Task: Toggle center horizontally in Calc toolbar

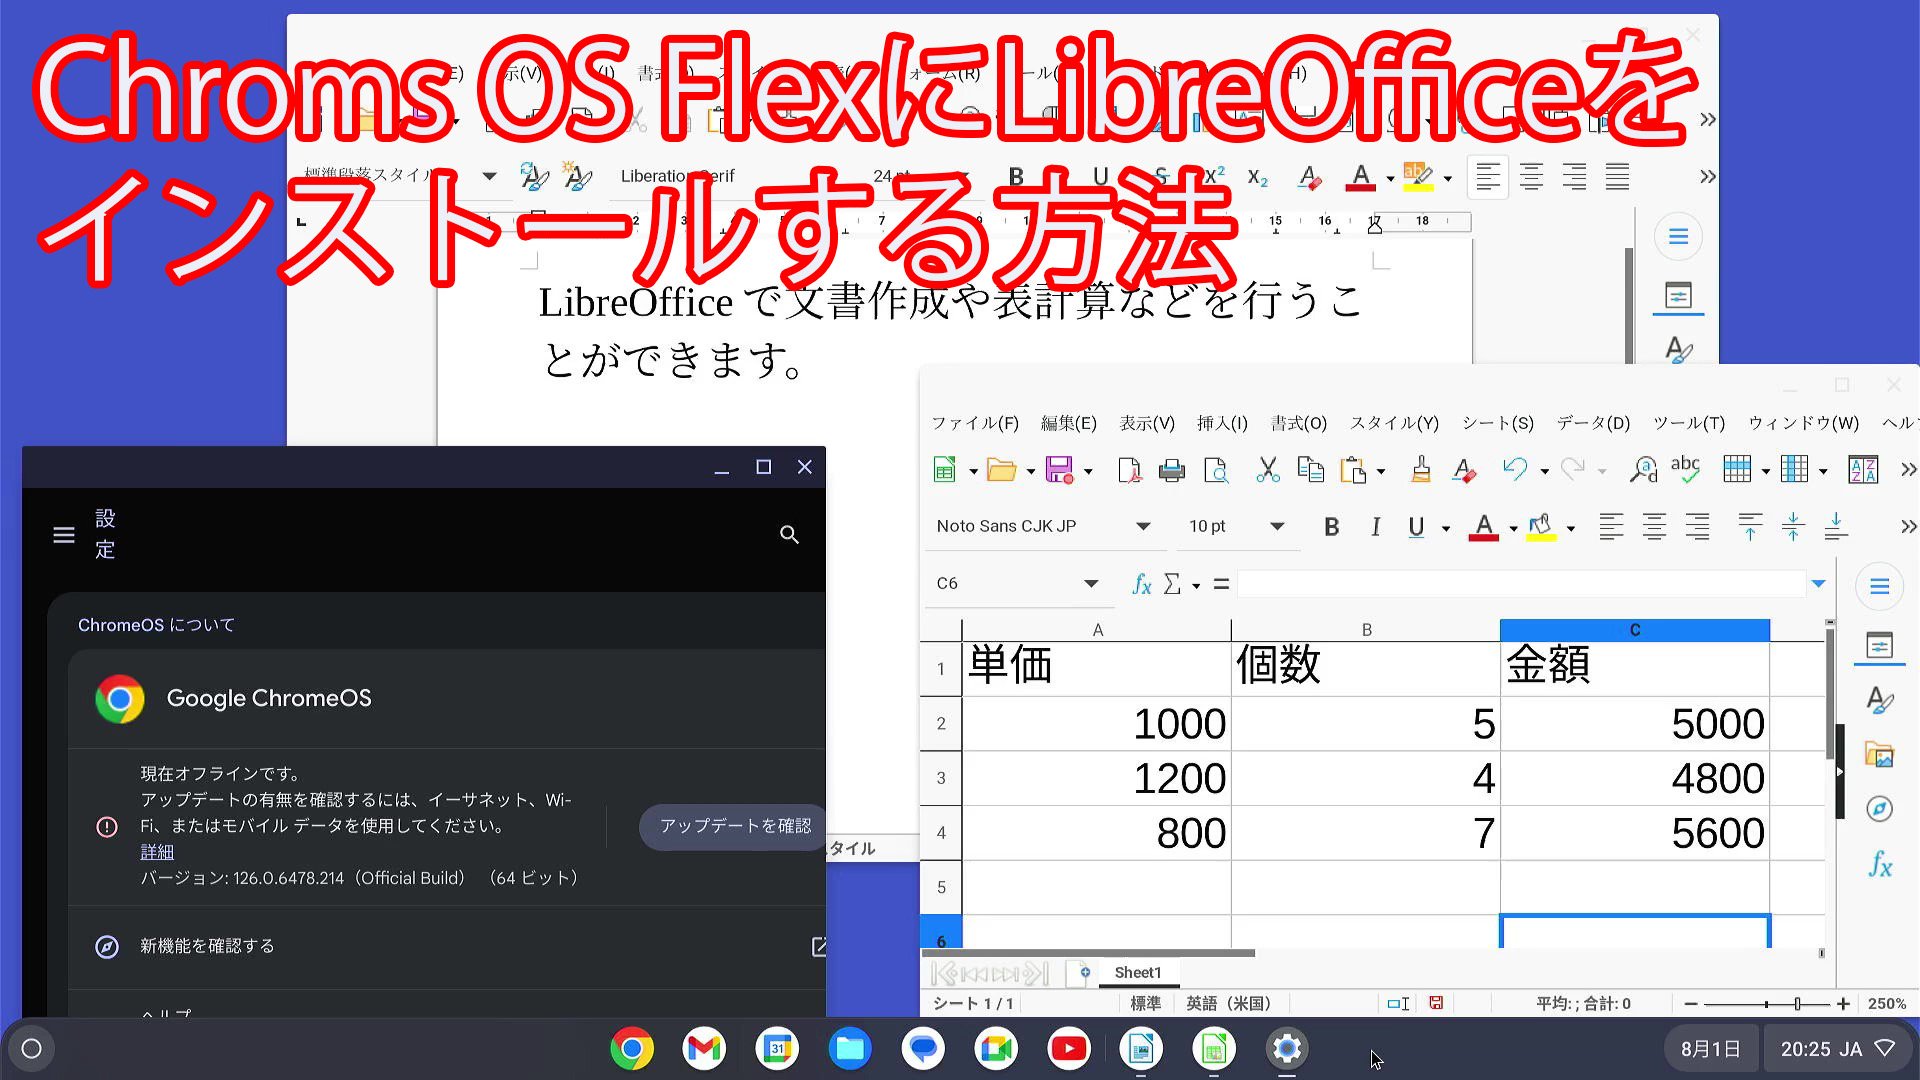Action: (1654, 526)
